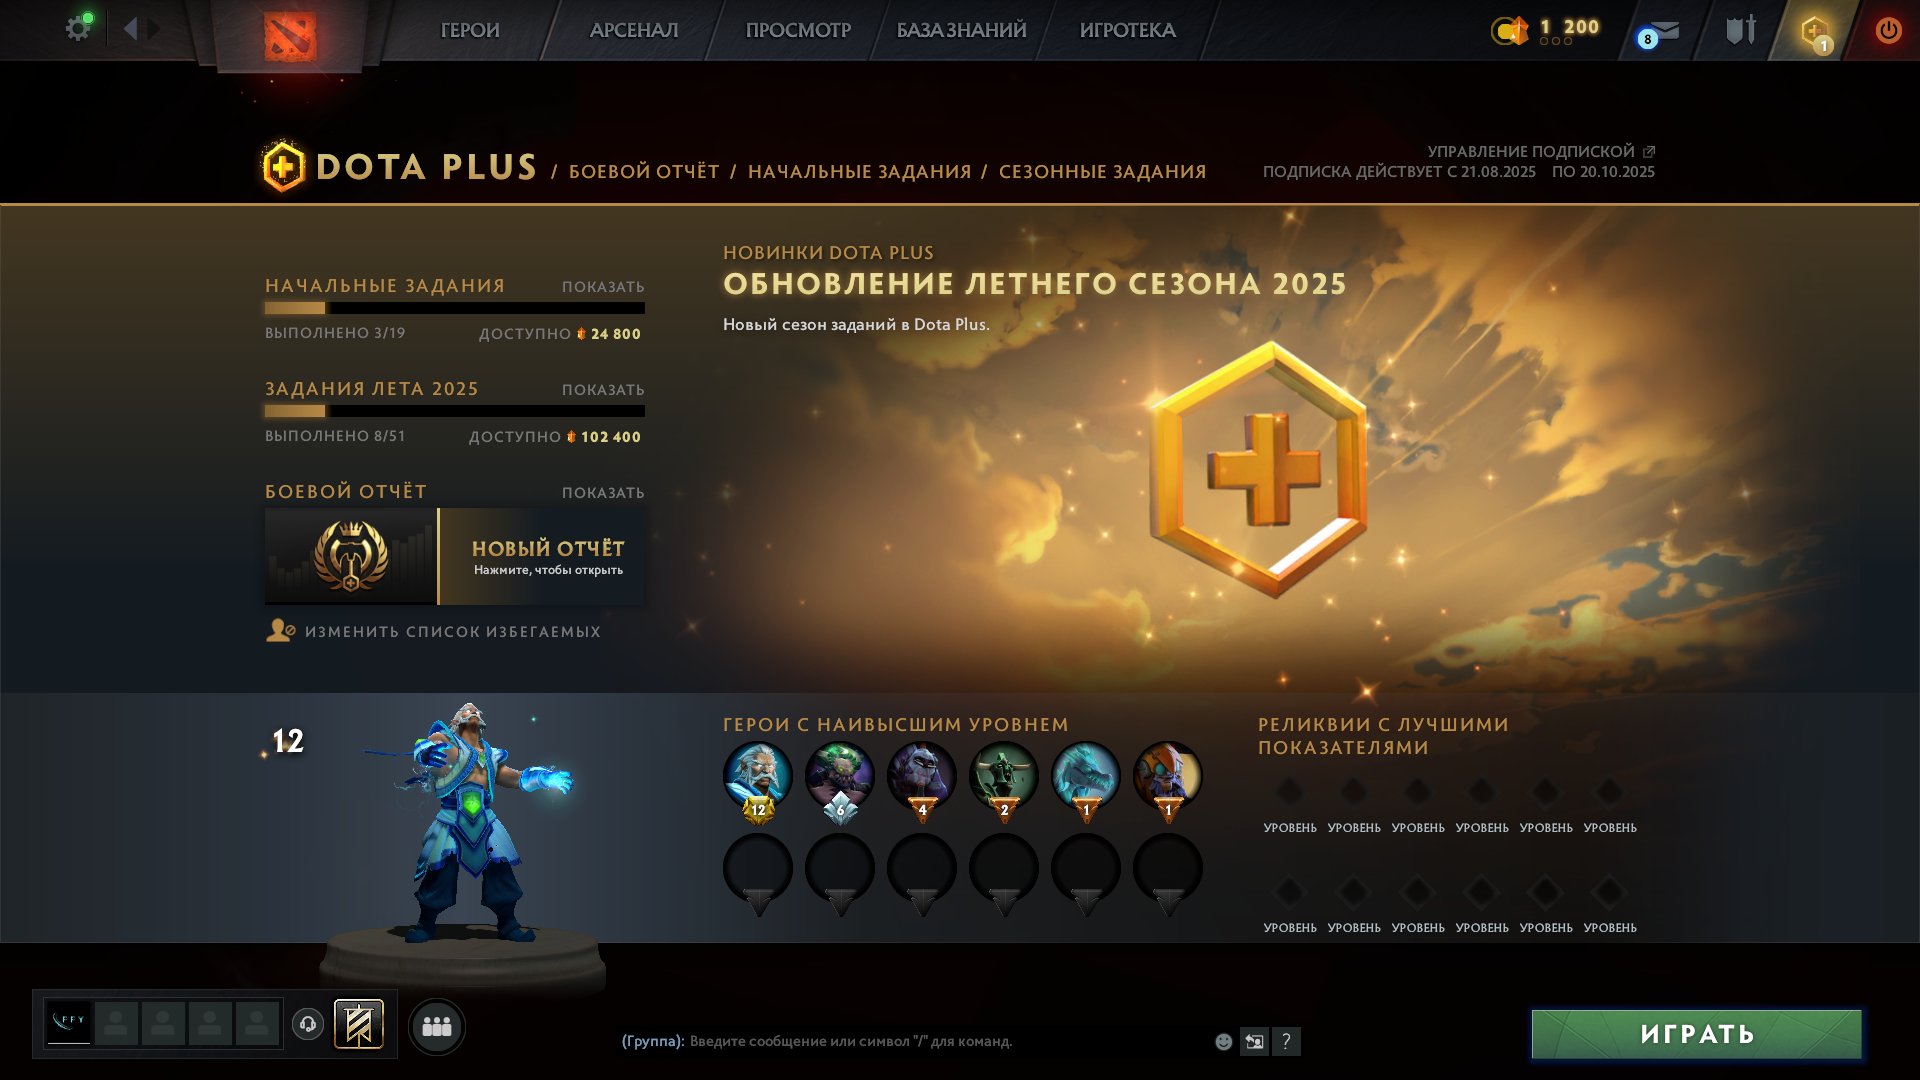Click the emoticon smiley icon in chat

point(1223,1041)
